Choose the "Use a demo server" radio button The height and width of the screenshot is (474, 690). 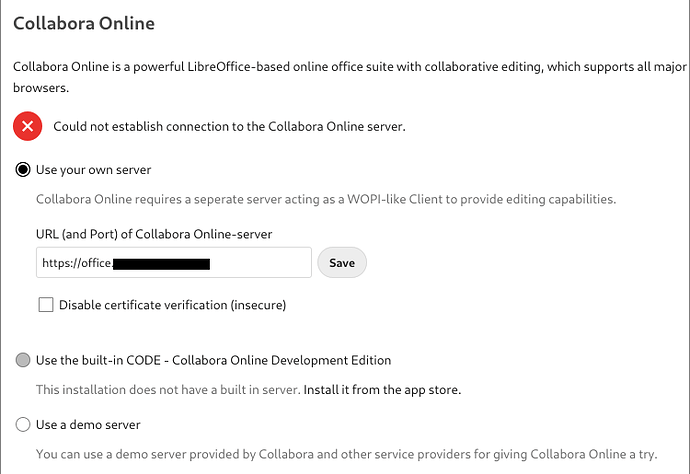[x=23, y=425]
